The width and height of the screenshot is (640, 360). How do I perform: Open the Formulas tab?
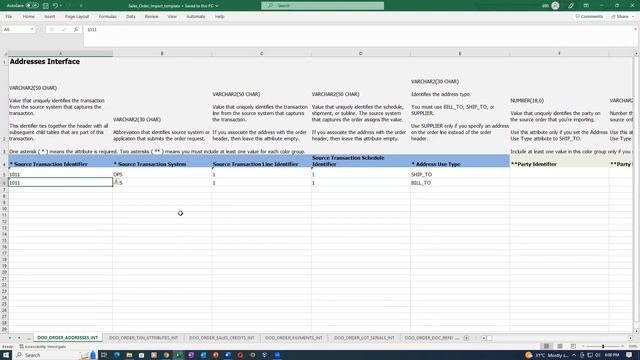coord(107,17)
